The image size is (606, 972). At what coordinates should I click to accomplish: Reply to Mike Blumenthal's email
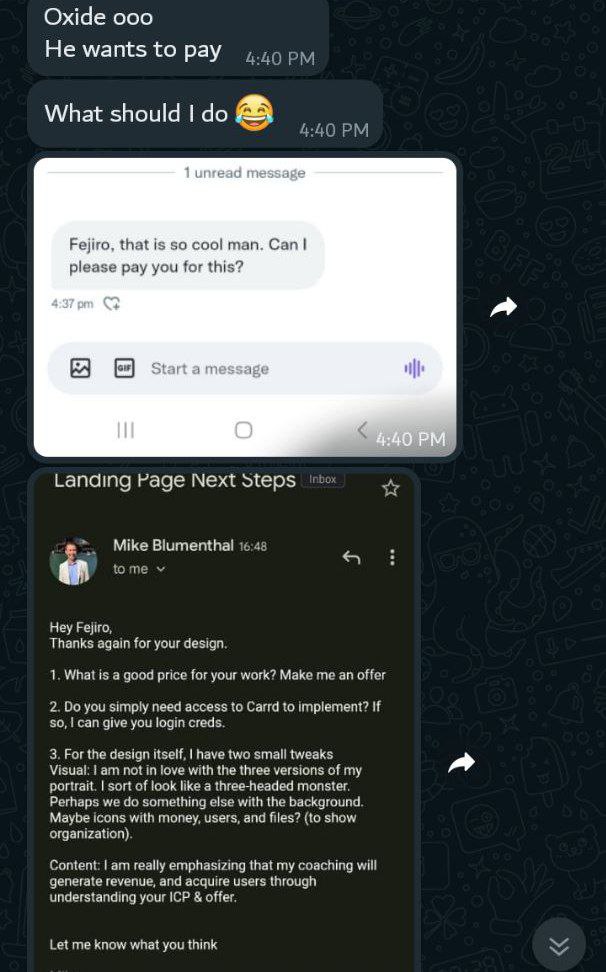coord(351,557)
